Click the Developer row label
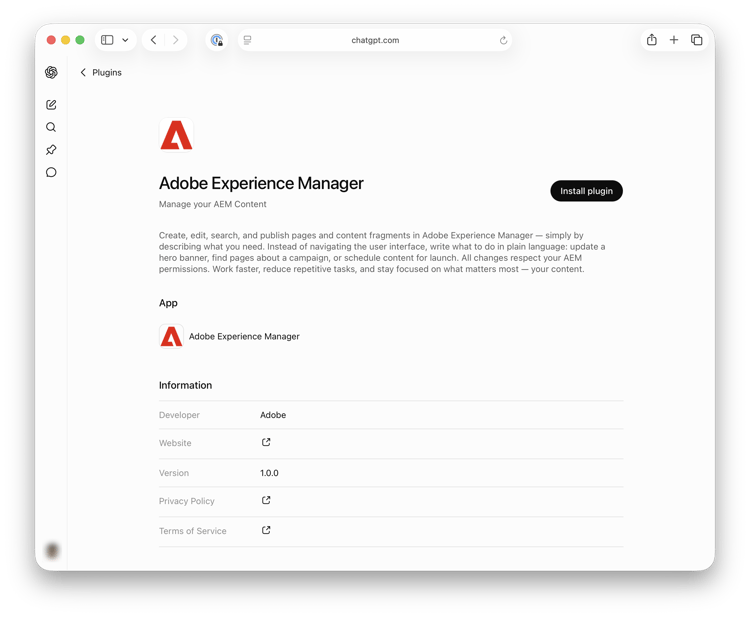The image size is (750, 617). (x=179, y=415)
